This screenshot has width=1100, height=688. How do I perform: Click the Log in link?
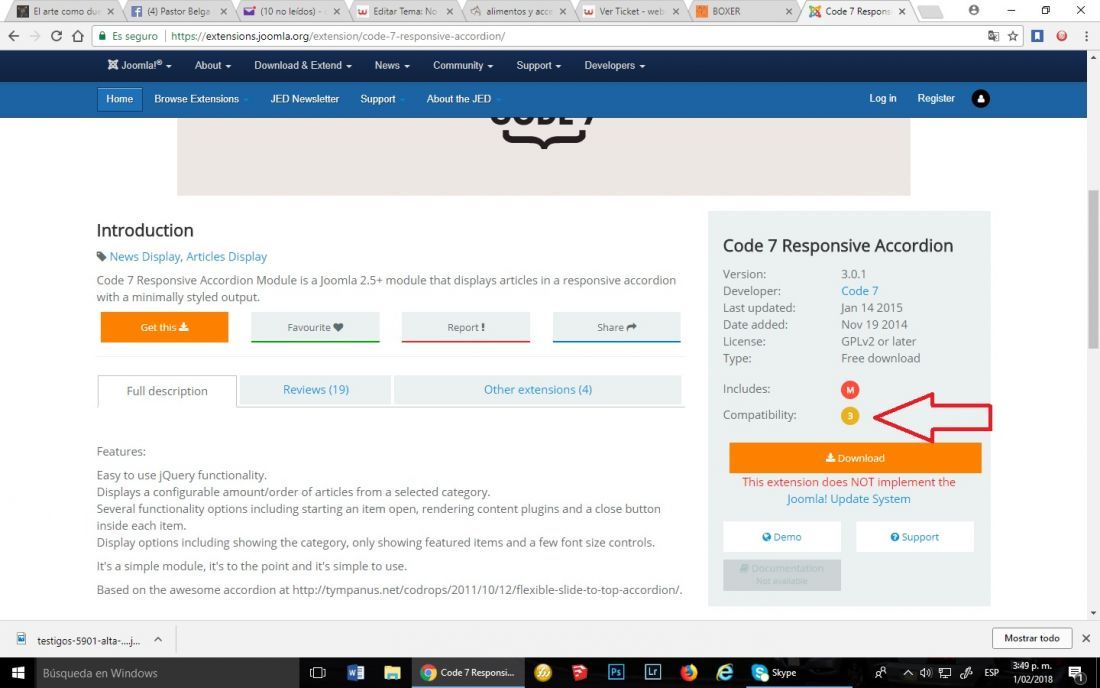tap(883, 98)
